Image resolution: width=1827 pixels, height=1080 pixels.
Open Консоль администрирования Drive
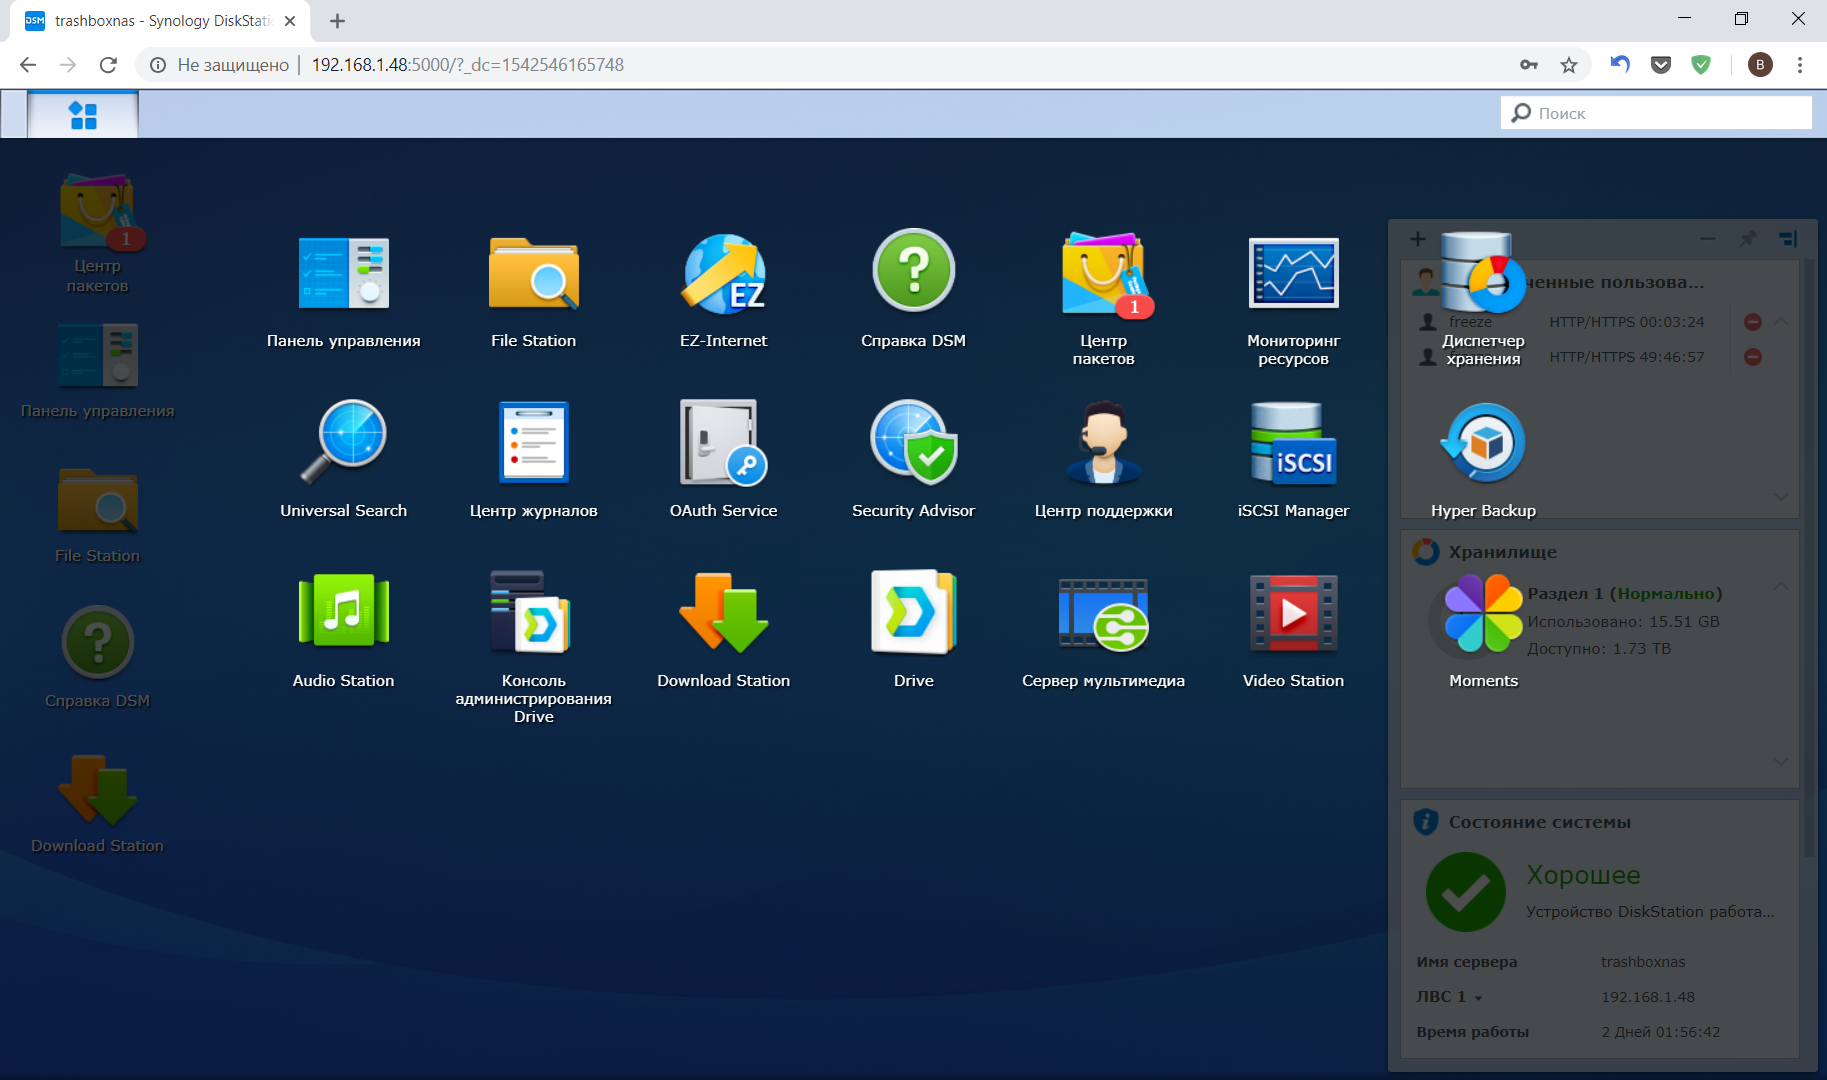[533, 647]
